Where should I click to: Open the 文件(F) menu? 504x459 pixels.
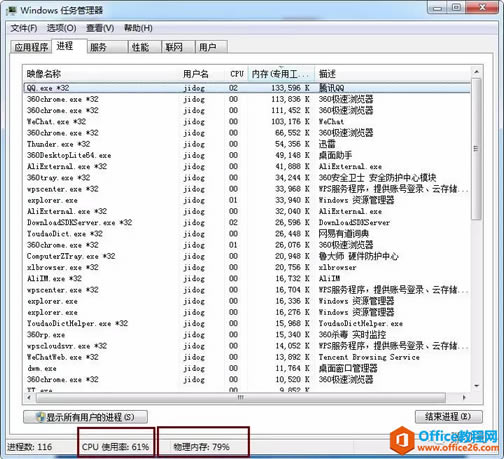coord(24,28)
